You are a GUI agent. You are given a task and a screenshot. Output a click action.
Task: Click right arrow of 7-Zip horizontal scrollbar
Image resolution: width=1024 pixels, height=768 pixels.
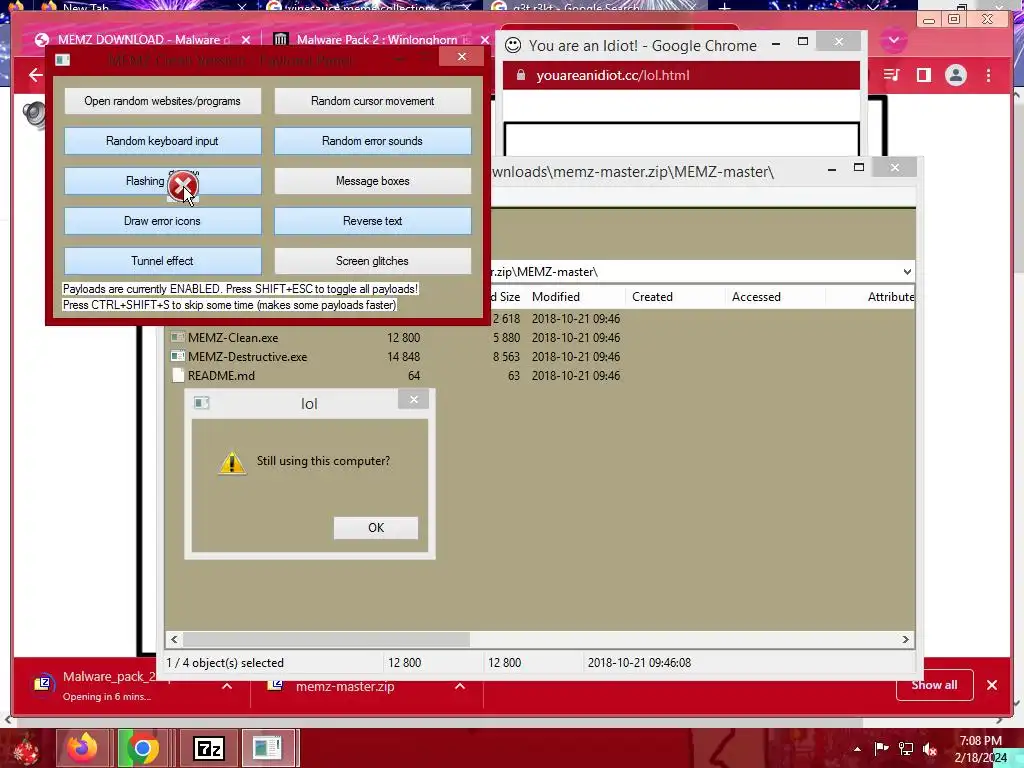(x=905, y=639)
